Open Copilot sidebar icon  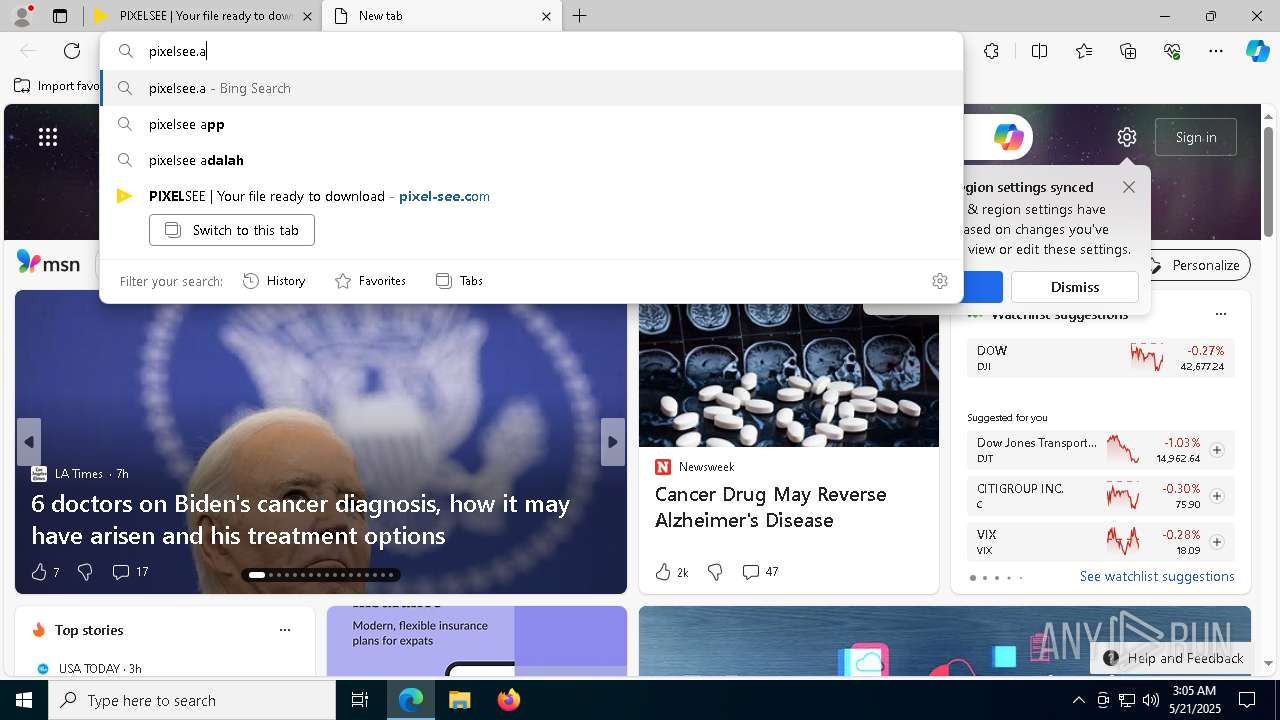[x=1257, y=51]
